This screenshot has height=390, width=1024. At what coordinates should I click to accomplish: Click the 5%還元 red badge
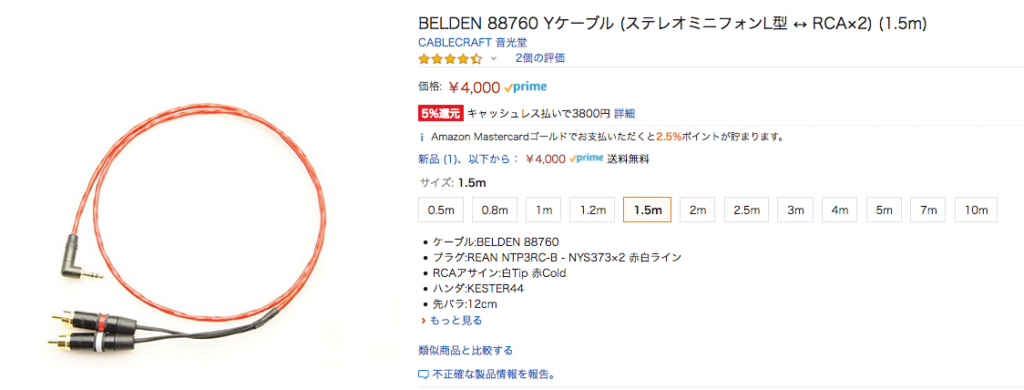tap(441, 113)
